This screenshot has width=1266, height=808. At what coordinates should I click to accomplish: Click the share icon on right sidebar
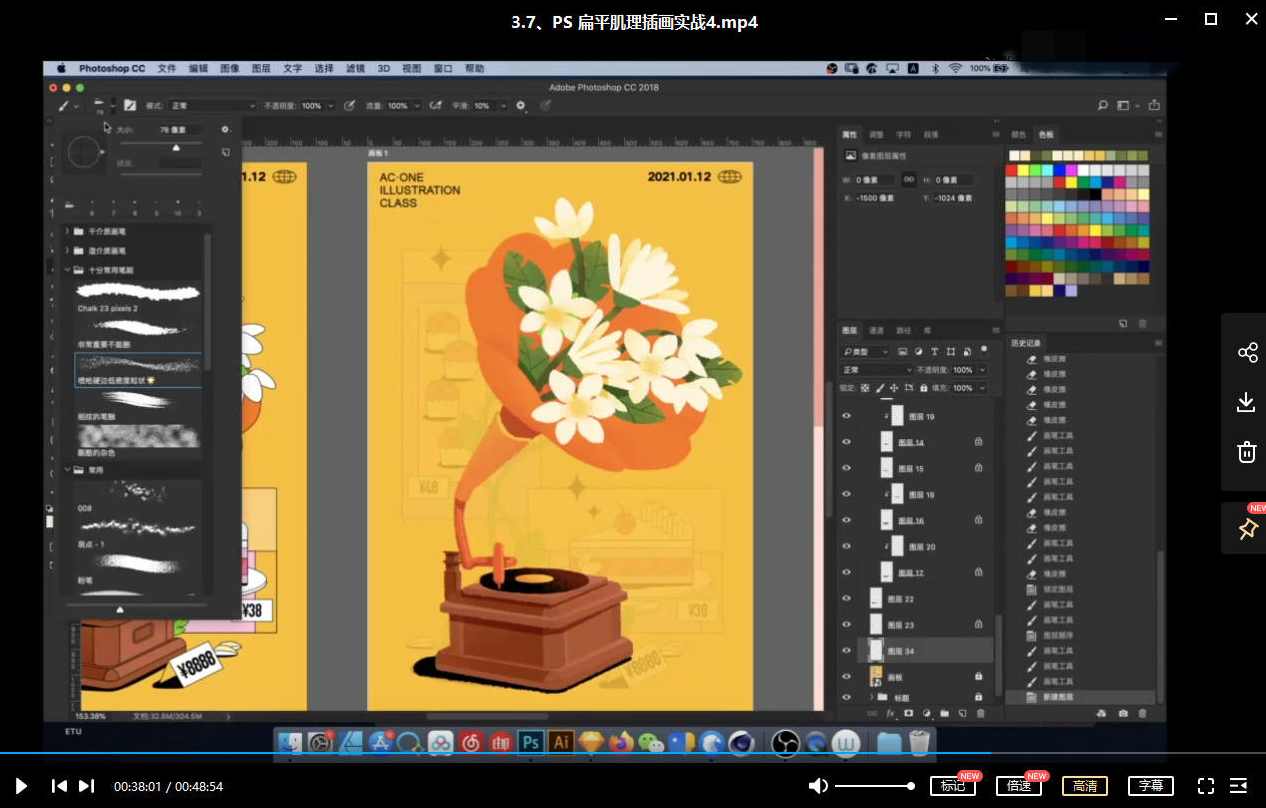pyautogui.click(x=1247, y=353)
